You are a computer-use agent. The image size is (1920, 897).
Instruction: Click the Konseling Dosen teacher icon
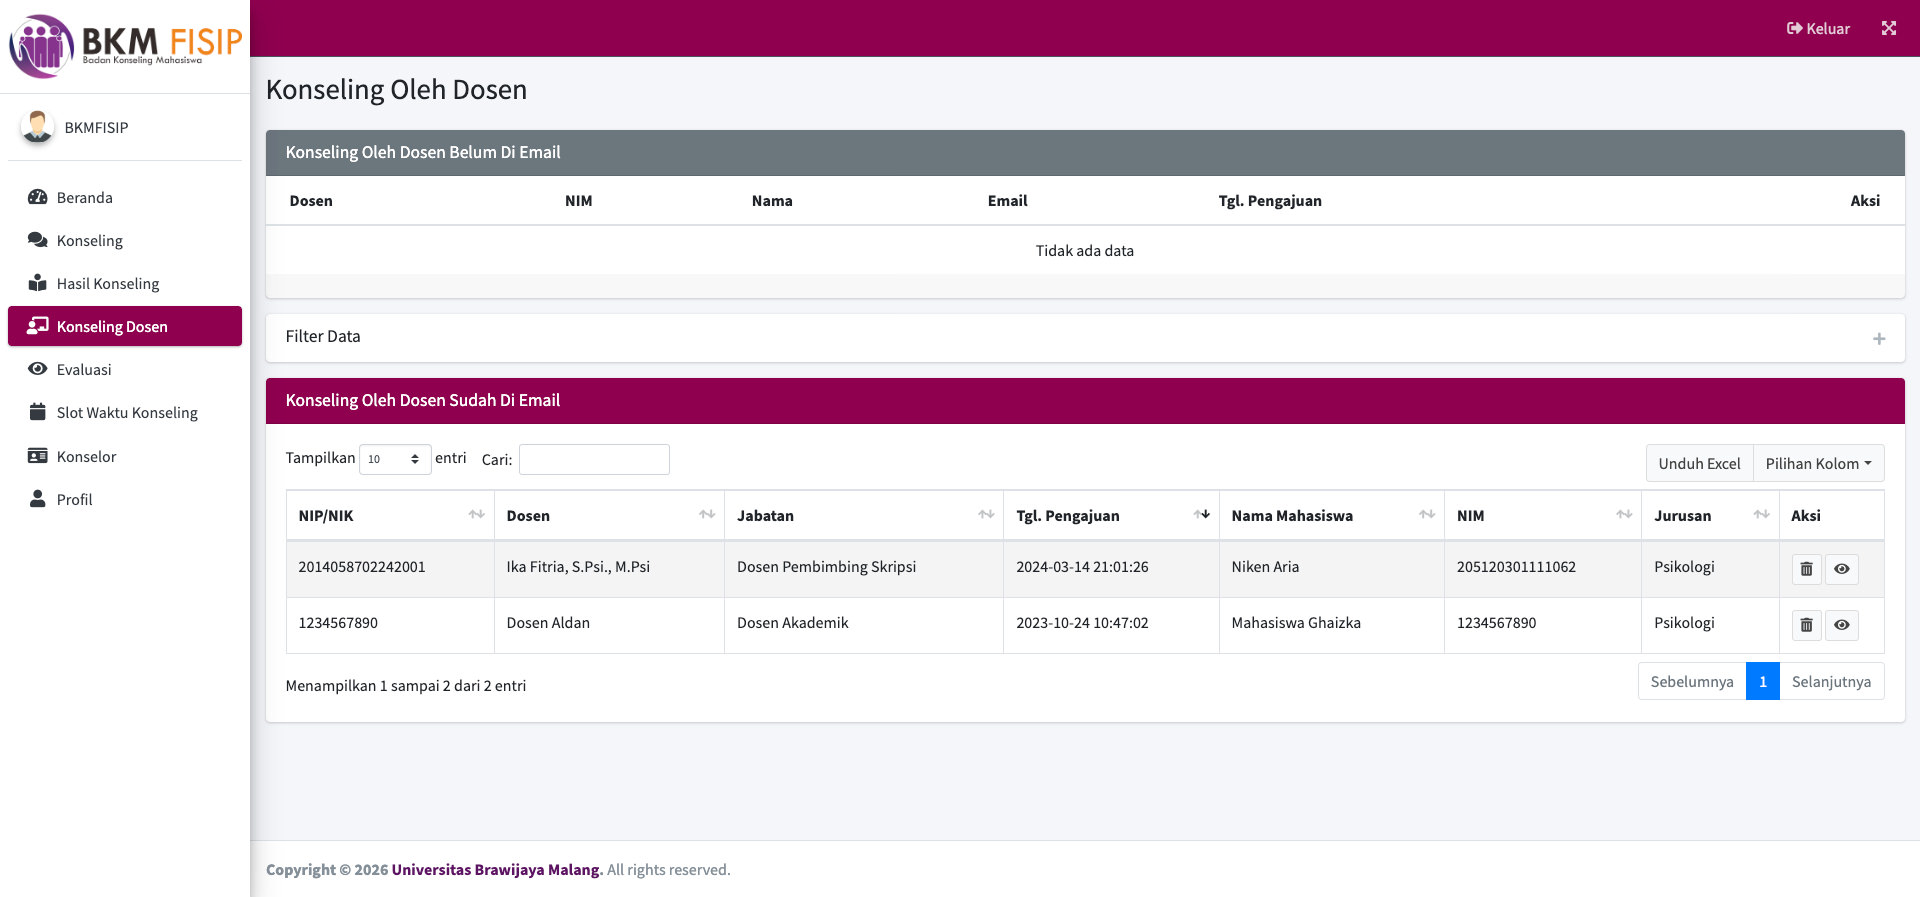pos(38,326)
